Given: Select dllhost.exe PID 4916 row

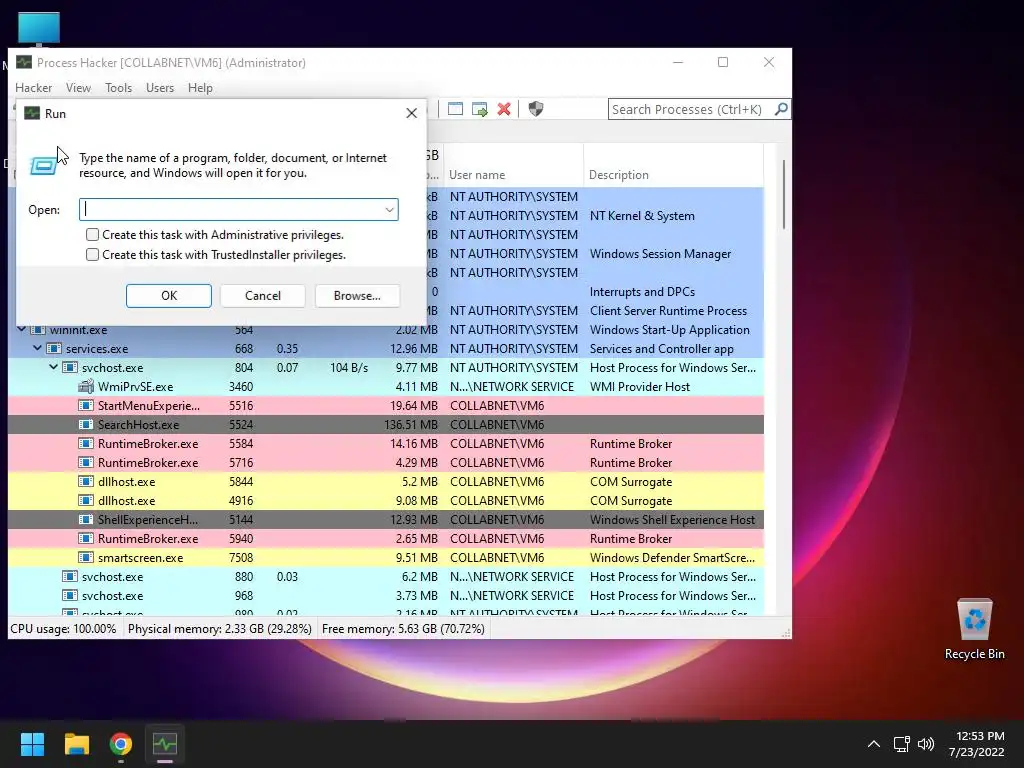Looking at the screenshot, I should (x=386, y=501).
